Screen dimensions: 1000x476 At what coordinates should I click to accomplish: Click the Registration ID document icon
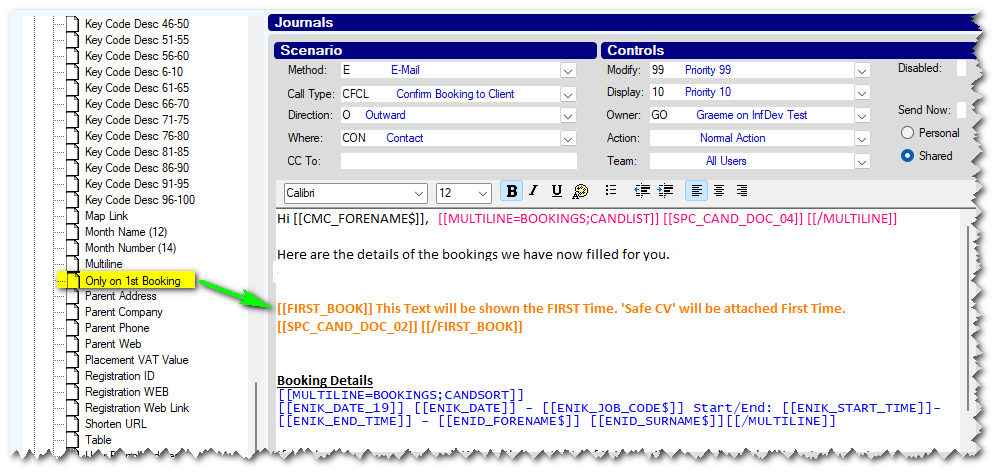(75, 376)
